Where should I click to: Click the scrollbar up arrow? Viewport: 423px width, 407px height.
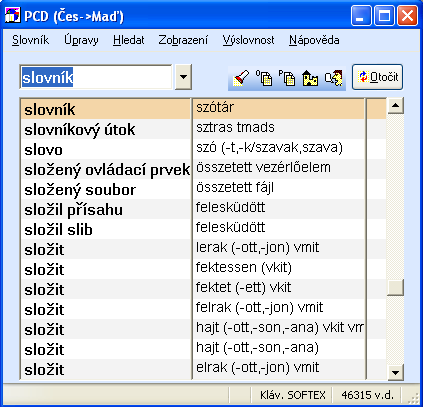[x=395, y=106]
